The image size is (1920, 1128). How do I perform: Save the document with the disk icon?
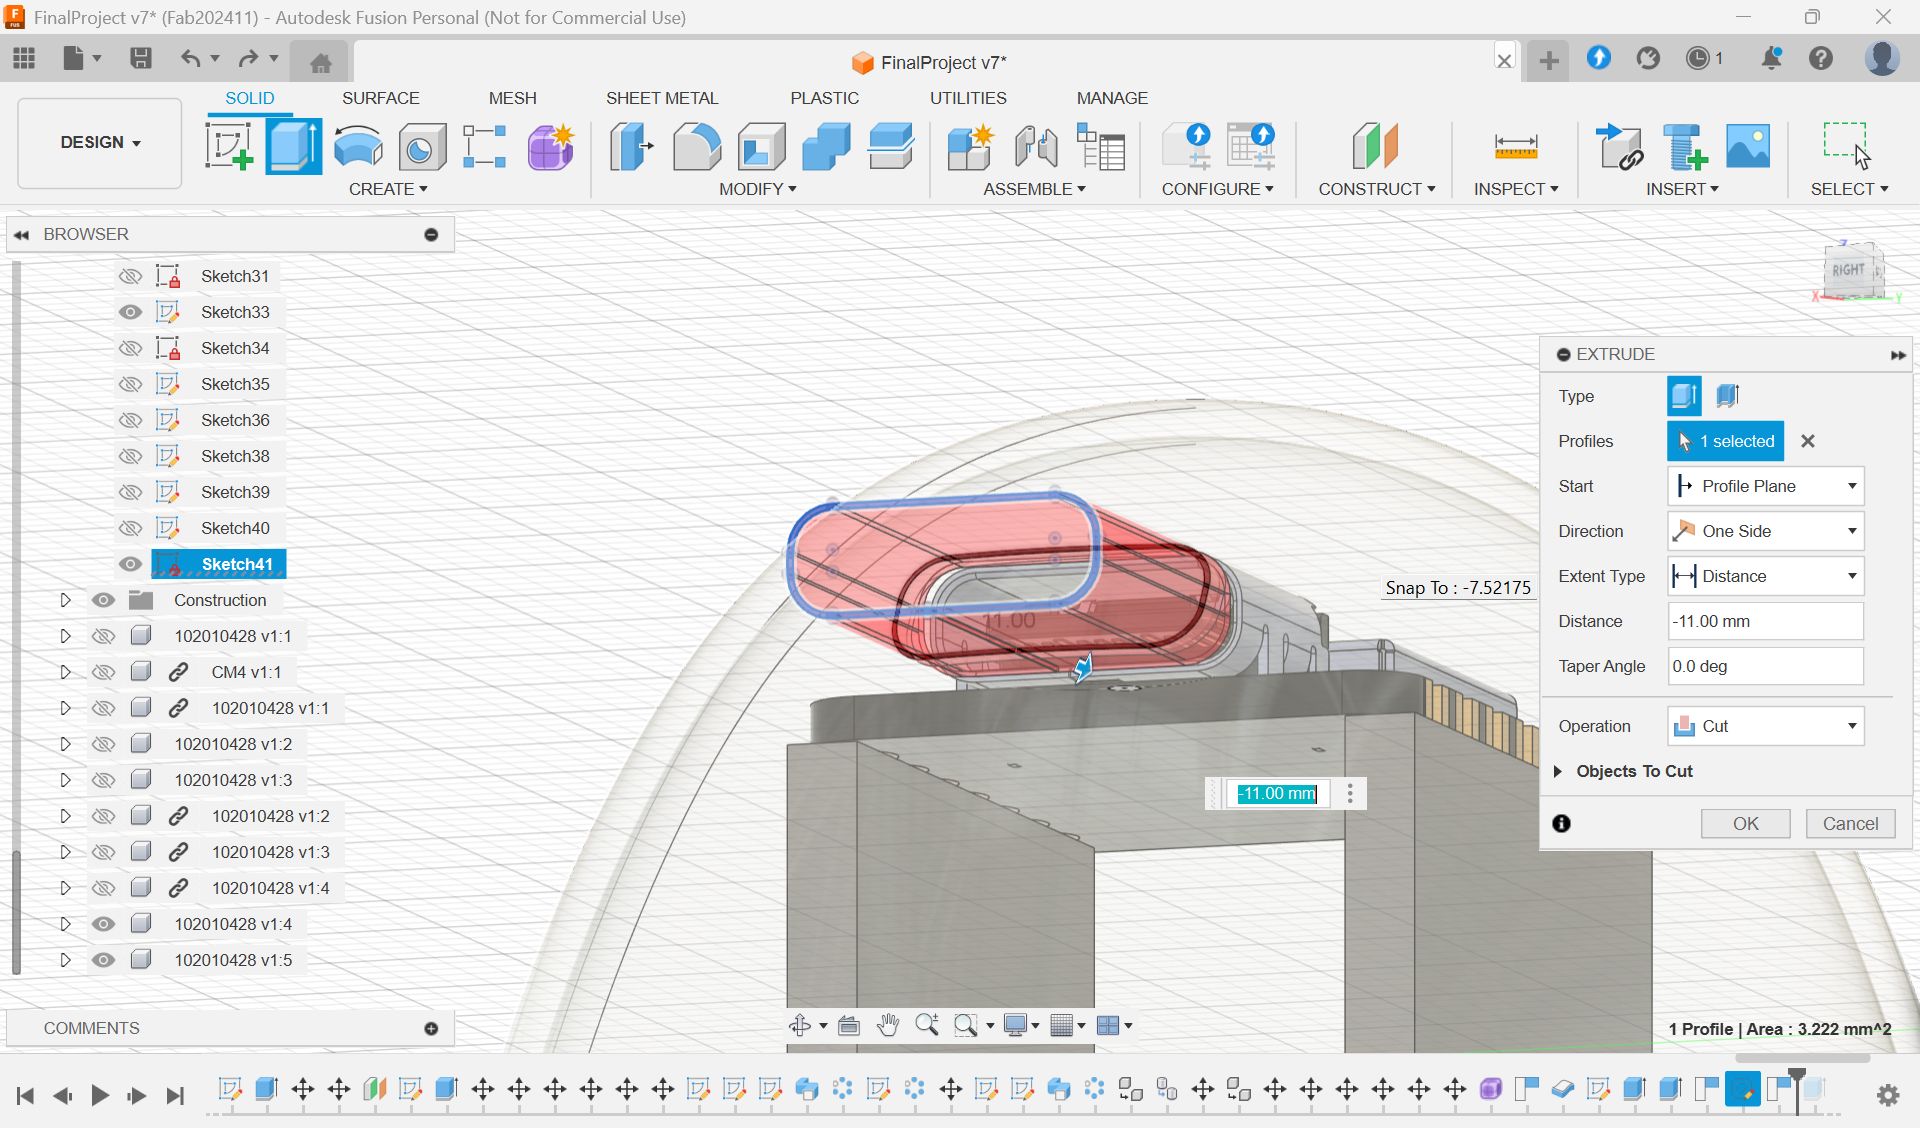pos(141,58)
